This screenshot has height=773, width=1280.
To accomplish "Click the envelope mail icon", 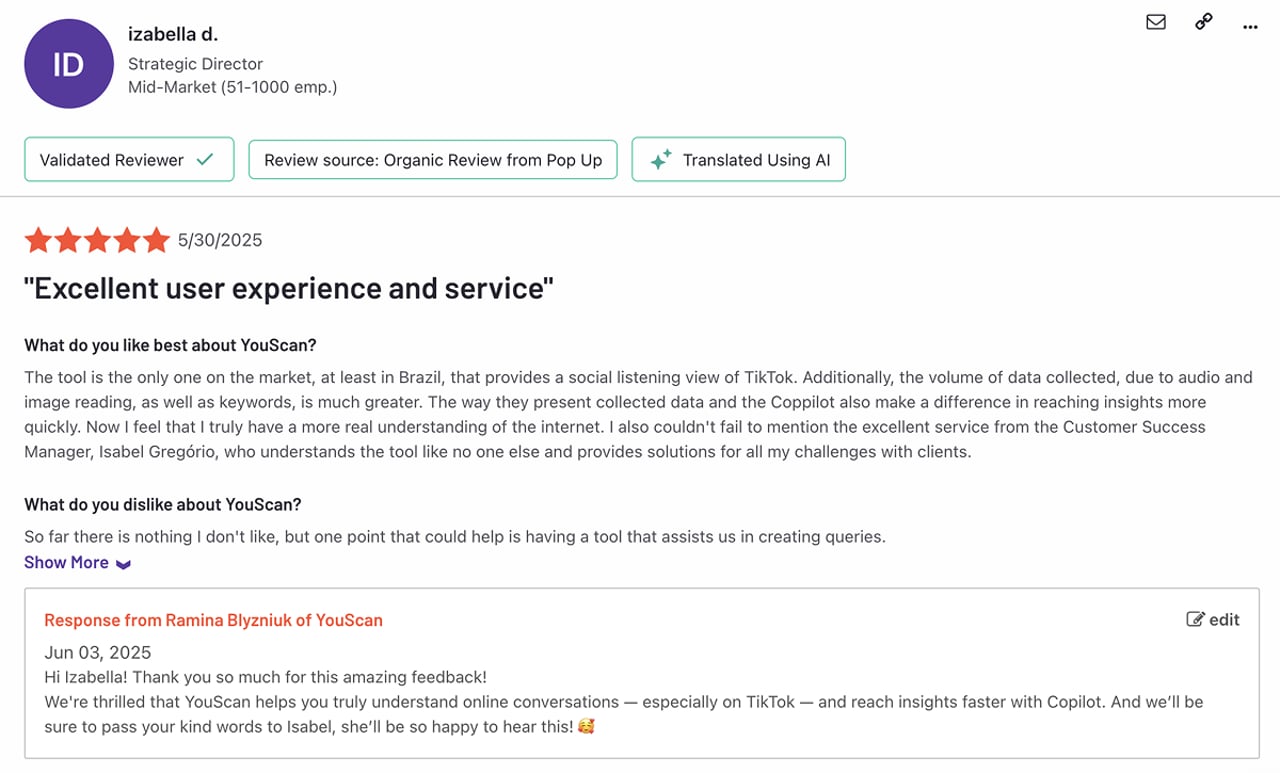I will pos(1156,22).
